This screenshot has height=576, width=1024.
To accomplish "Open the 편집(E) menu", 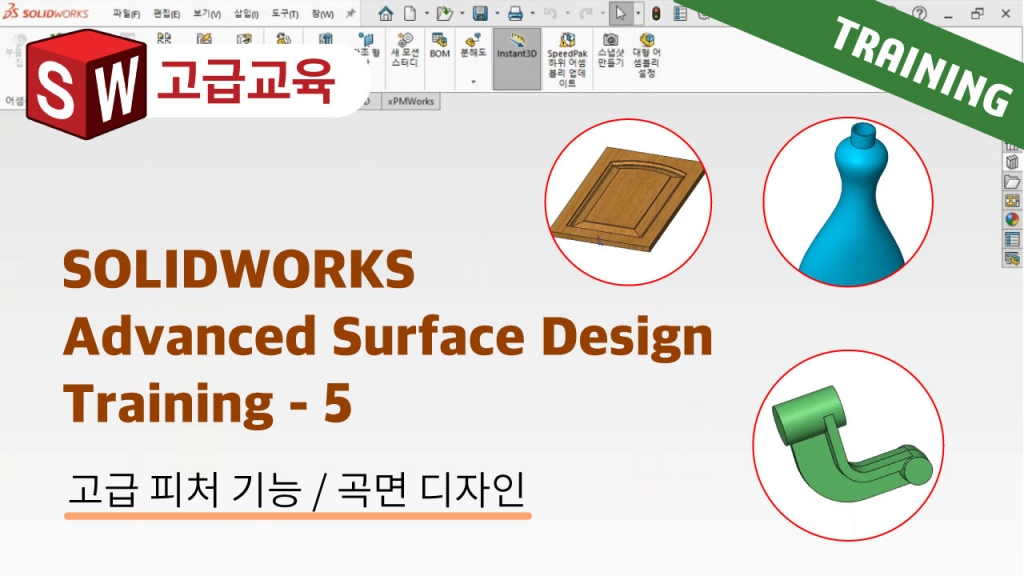I will pos(167,14).
